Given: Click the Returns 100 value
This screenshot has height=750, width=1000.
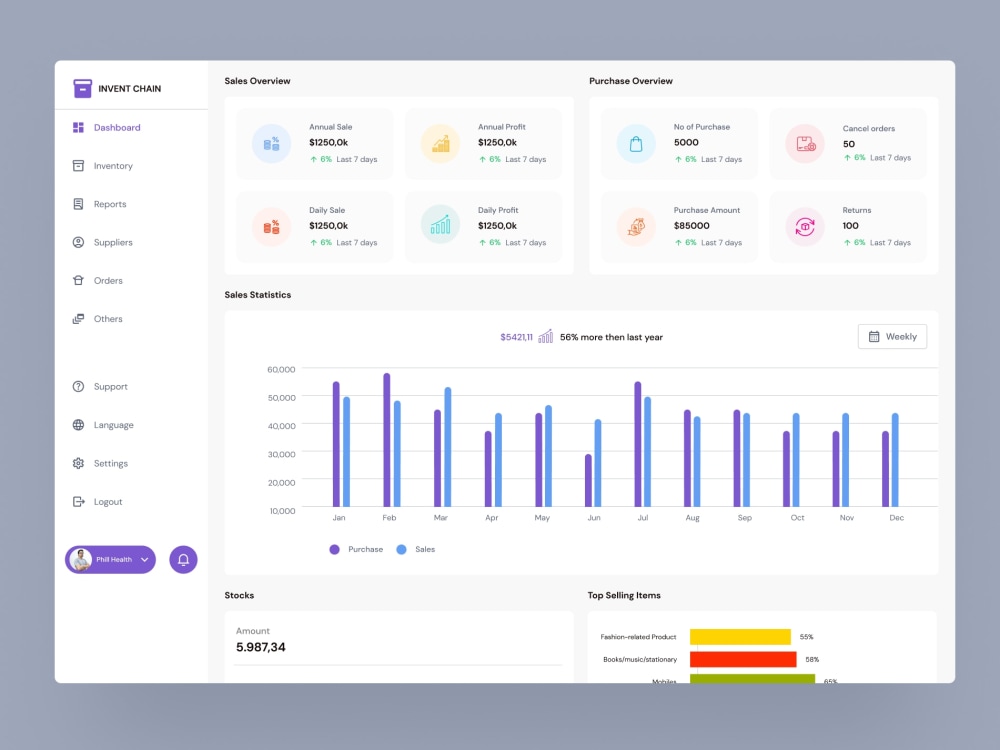Looking at the screenshot, I should tap(850, 226).
